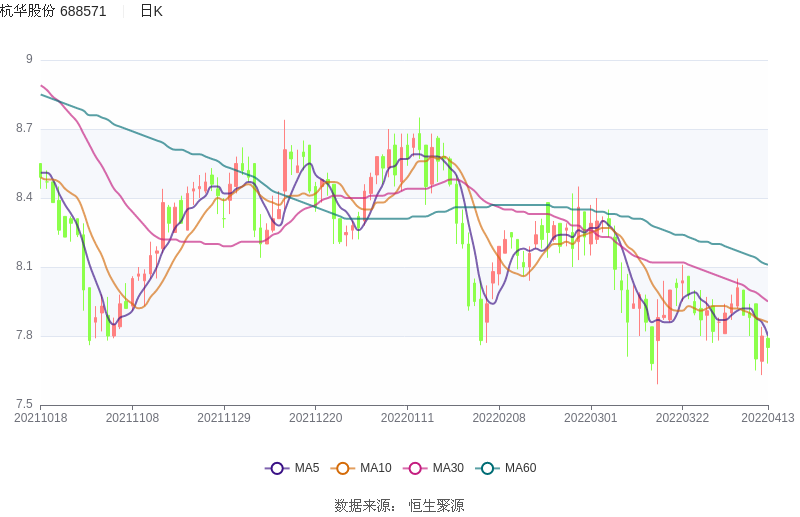
Task: Click the orange MA10 legend marker icon
Action: click(343, 468)
